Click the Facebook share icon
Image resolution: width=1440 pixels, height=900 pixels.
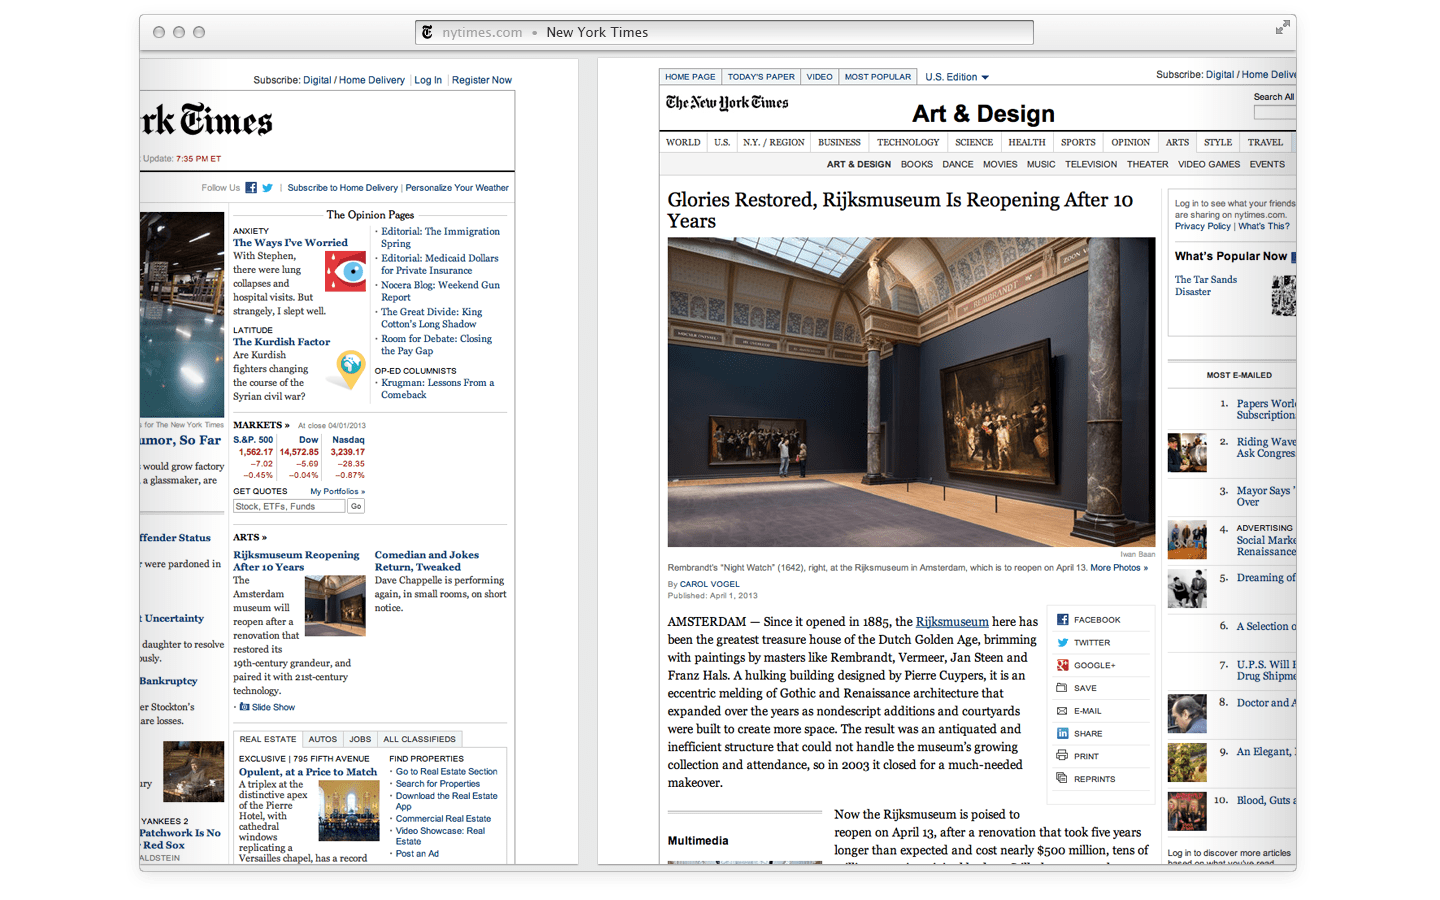(1062, 620)
